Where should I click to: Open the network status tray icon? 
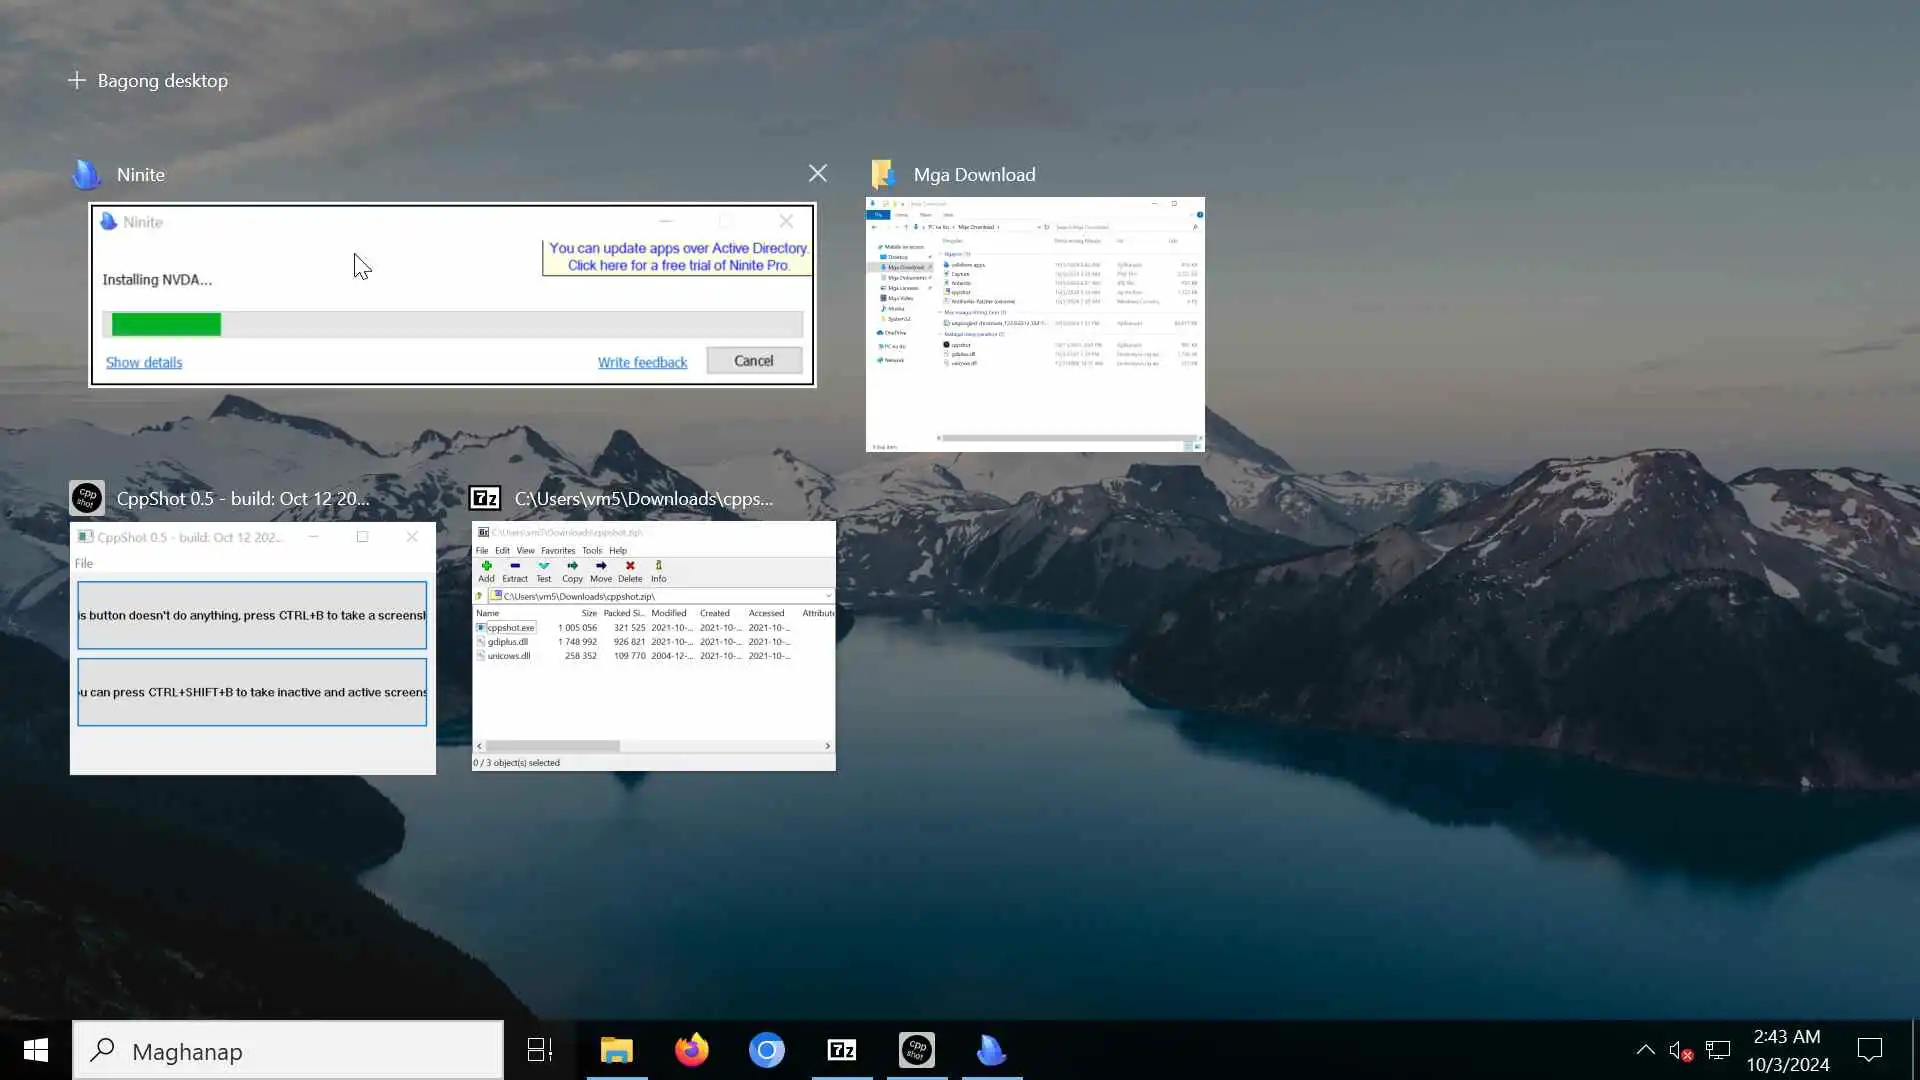tap(1718, 1050)
